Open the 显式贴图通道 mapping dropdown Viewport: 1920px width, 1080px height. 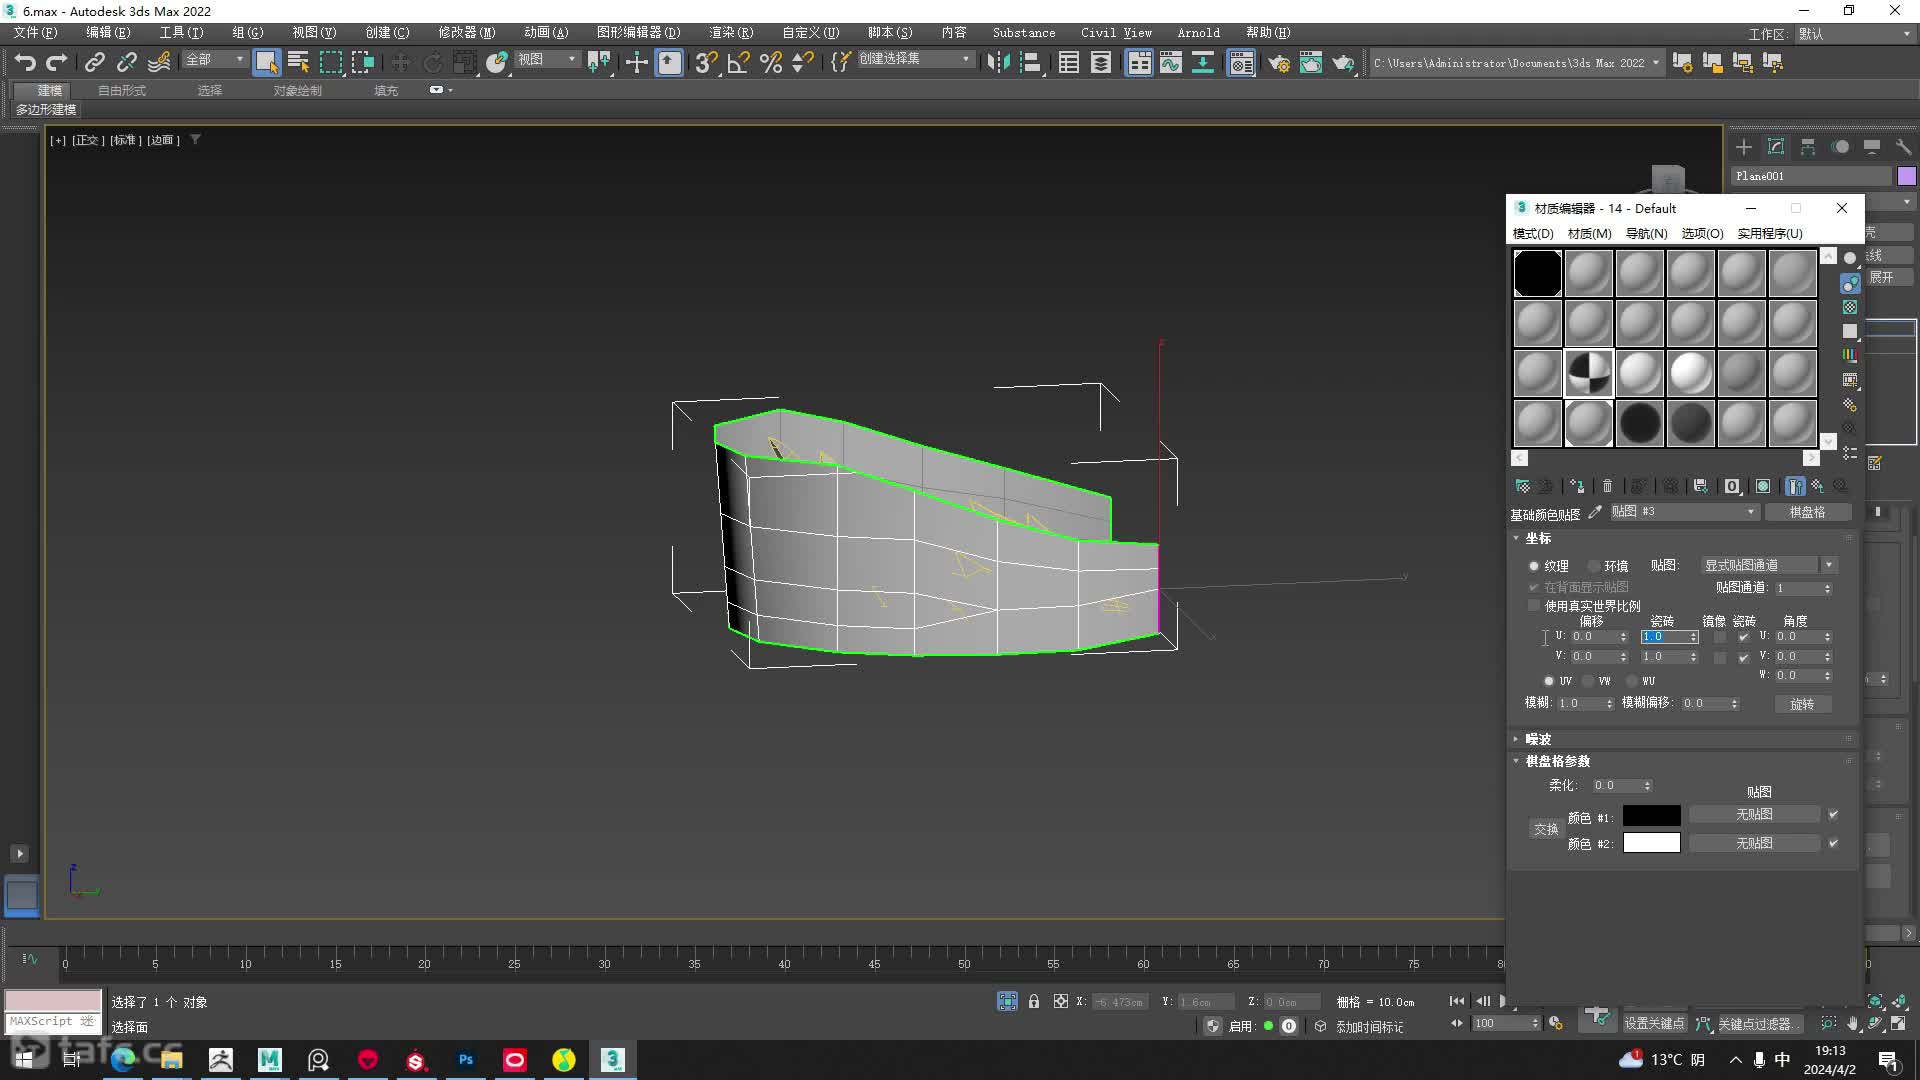coord(1769,566)
